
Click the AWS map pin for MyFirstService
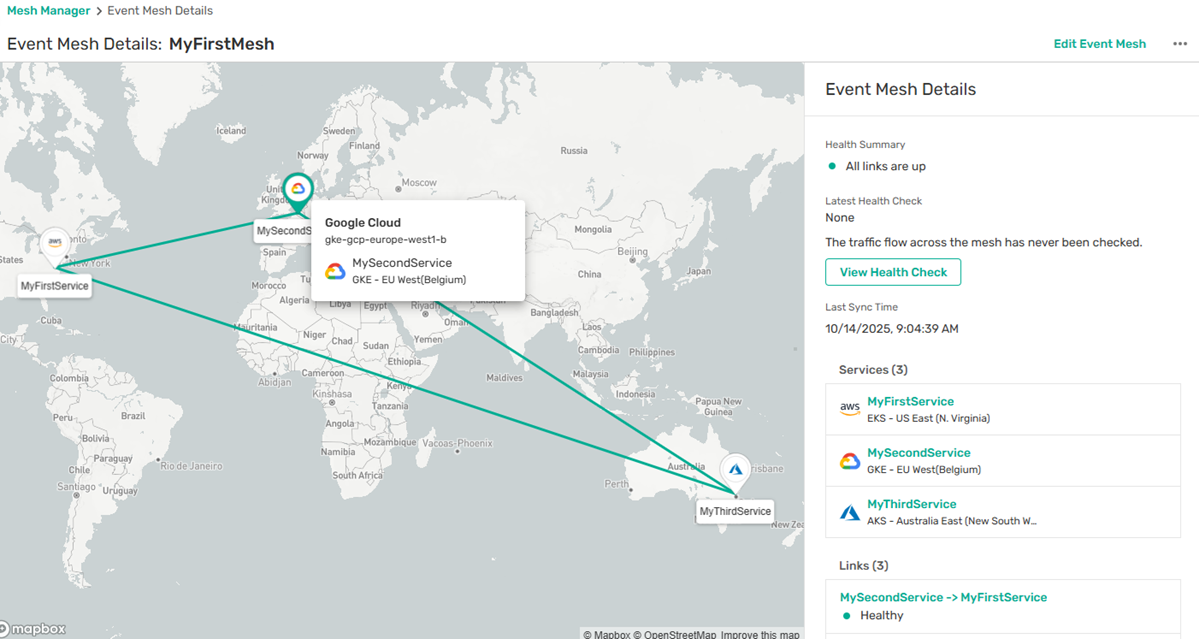tap(55, 243)
